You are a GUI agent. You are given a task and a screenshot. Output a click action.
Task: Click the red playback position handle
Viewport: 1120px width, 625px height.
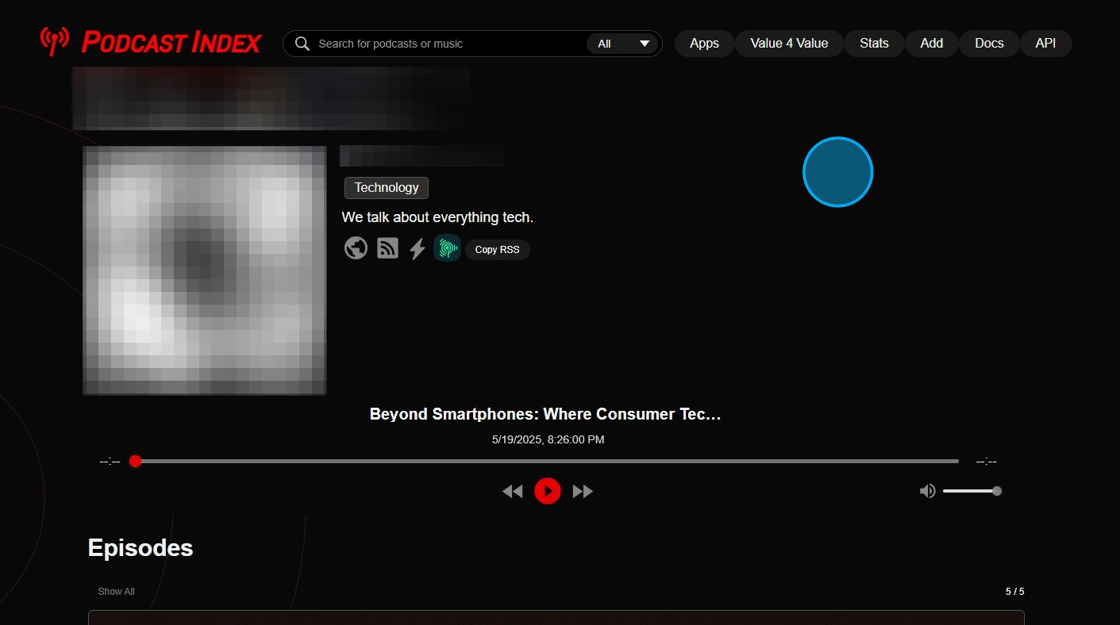pos(135,461)
